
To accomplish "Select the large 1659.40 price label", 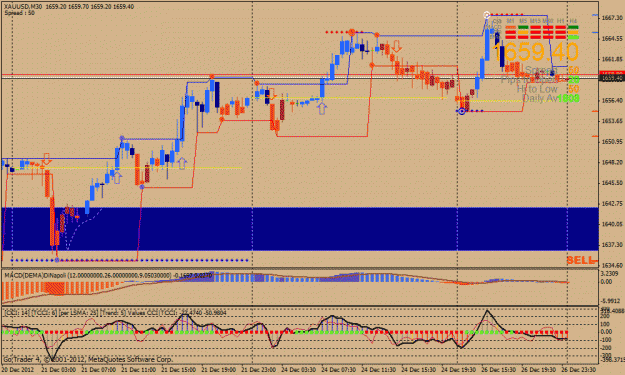I will coord(536,52).
